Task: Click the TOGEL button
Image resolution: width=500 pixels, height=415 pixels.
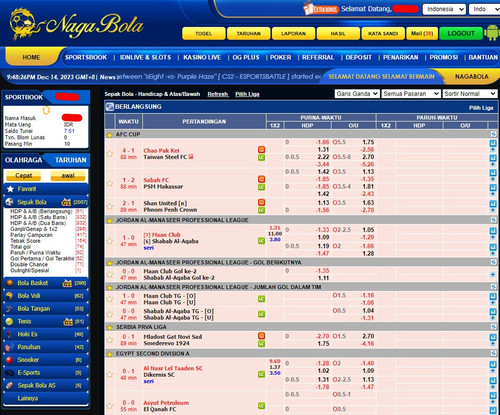Action: tap(204, 33)
